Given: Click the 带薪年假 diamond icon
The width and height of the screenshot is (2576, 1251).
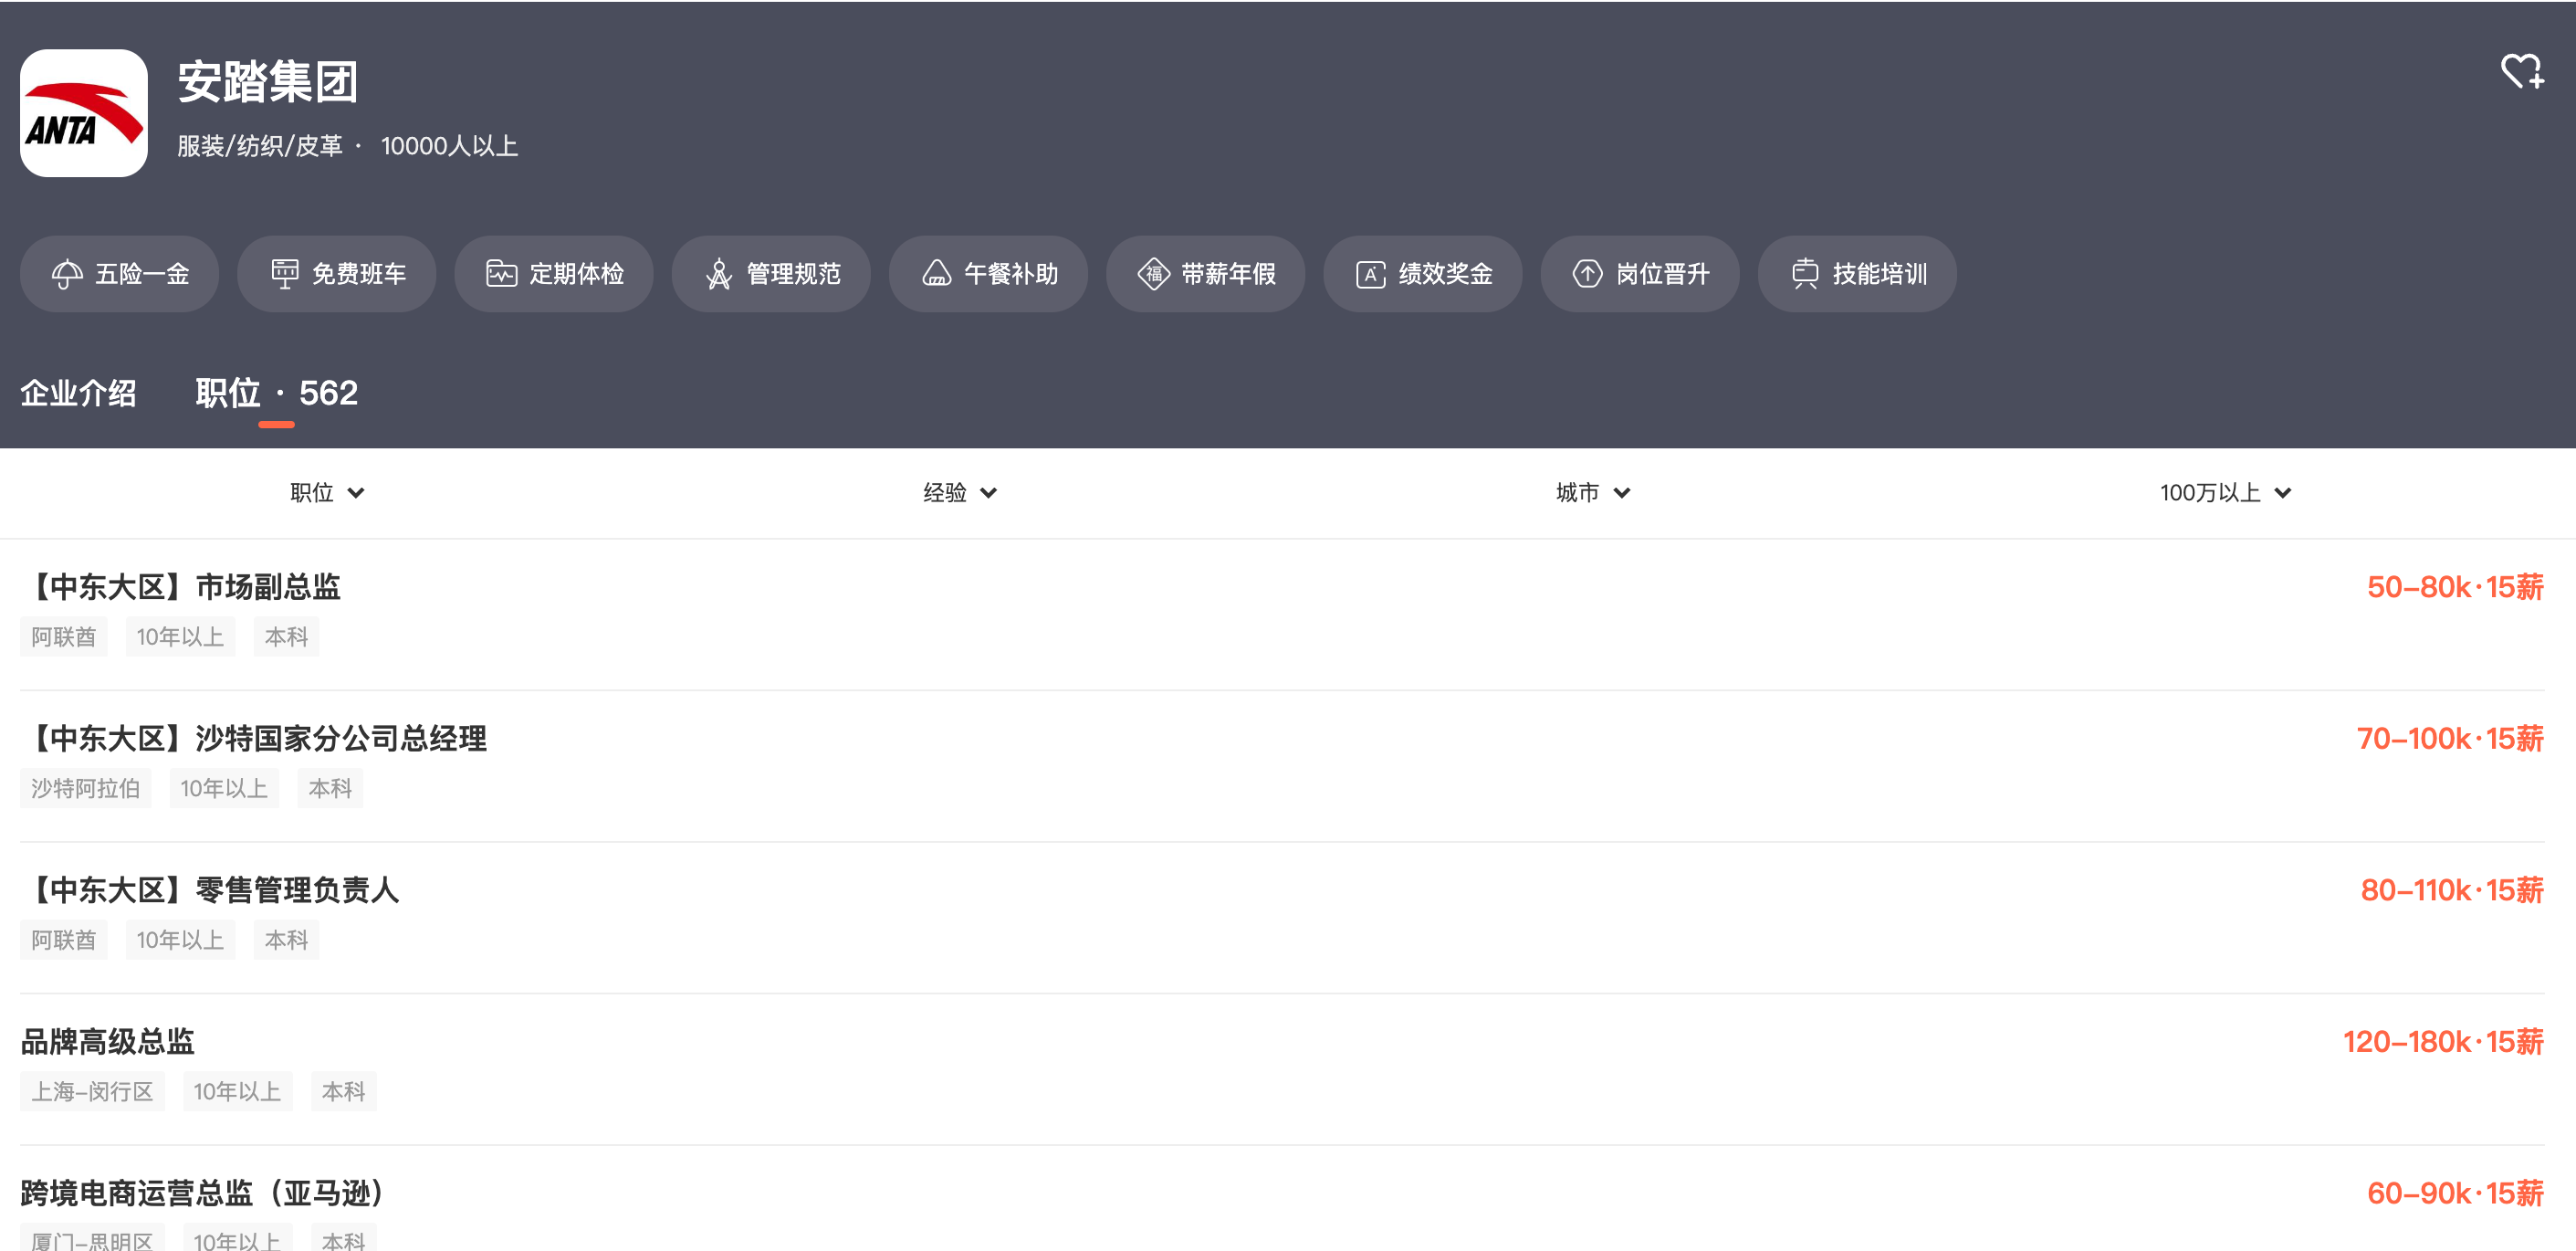Looking at the screenshot, I should click(1153, 274).
